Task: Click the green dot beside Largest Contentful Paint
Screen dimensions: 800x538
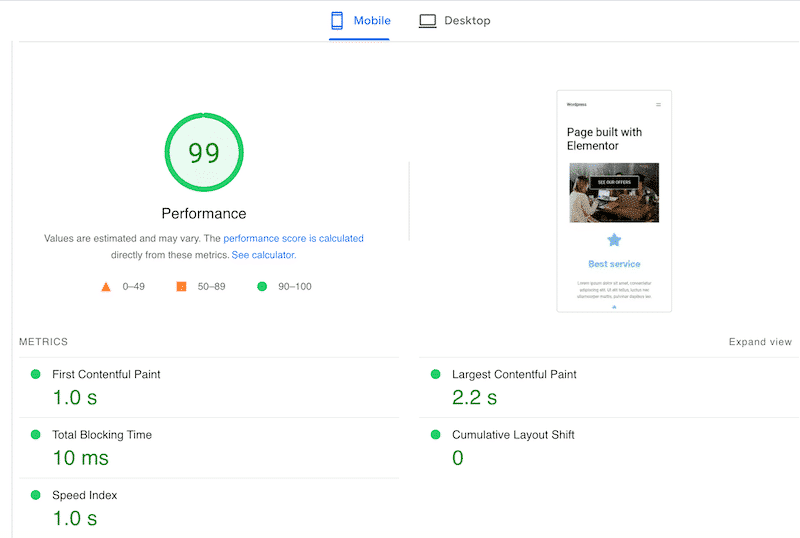Action: (435, 374)
